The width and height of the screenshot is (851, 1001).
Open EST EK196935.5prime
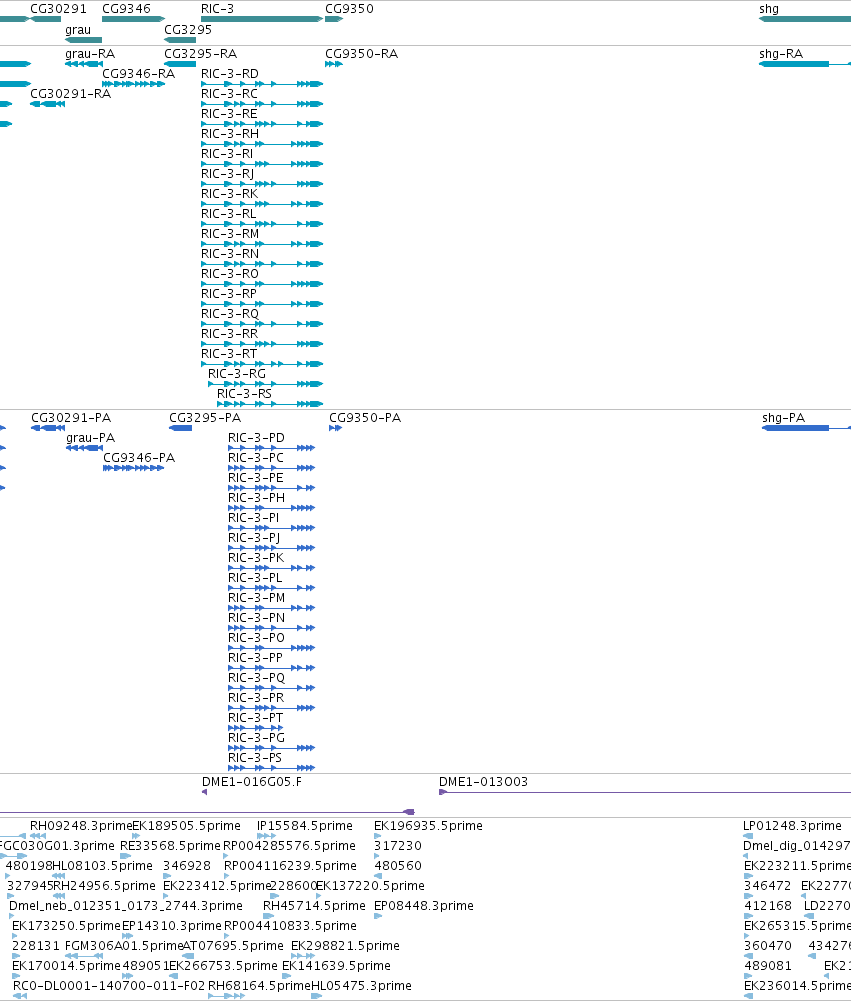pos(378,836)
